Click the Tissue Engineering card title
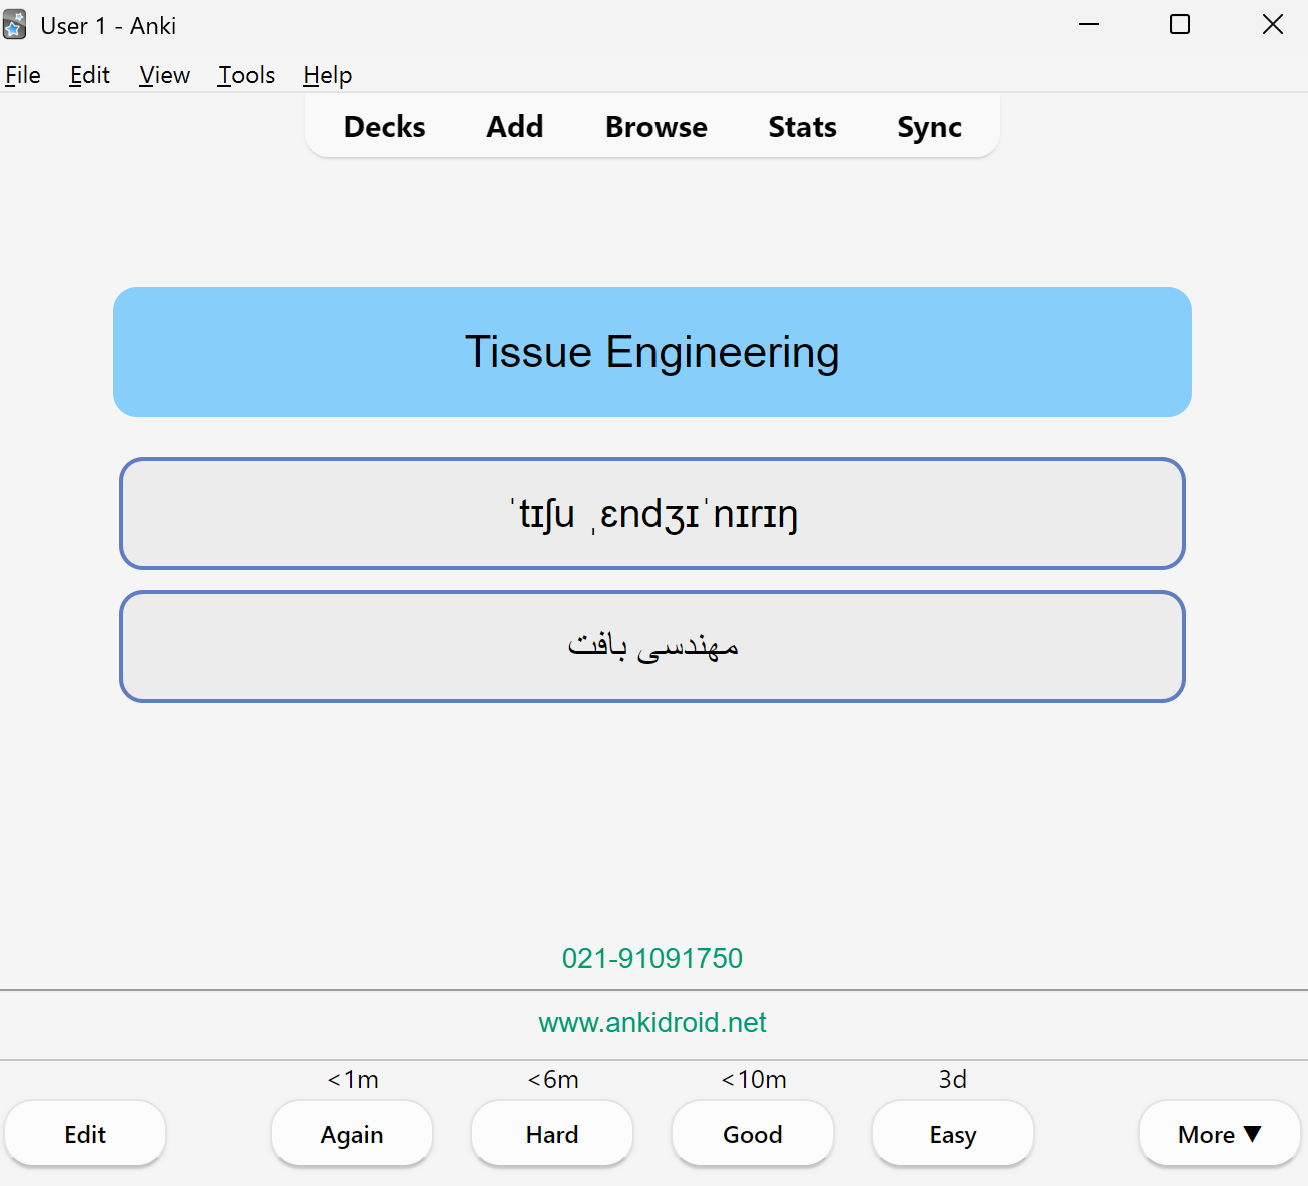This screenshot has width=1308, height=1186. tap(652, 352)
